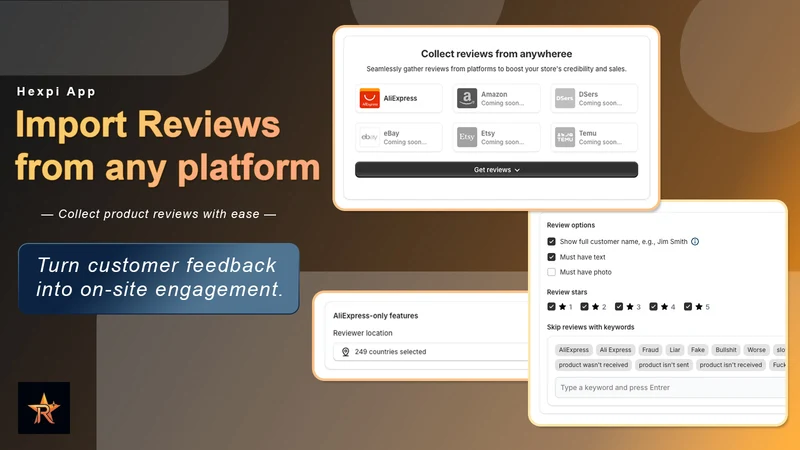Click the 'AliExpress' keyword tag
This screenshot has width=800, height=450.
tap(573, 349)
